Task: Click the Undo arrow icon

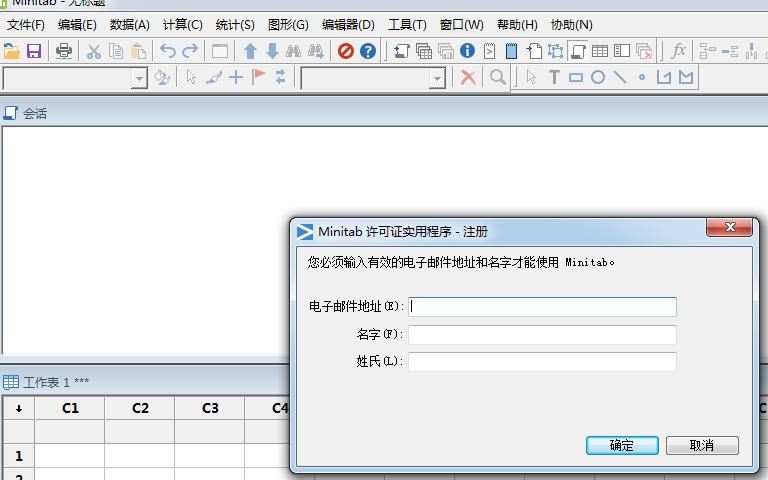Action: 168,51
